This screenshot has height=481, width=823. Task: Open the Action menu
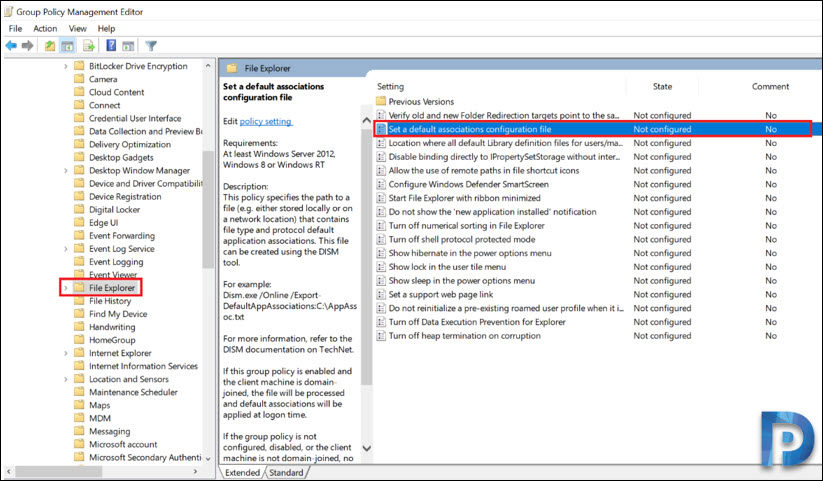pos(45,28)
